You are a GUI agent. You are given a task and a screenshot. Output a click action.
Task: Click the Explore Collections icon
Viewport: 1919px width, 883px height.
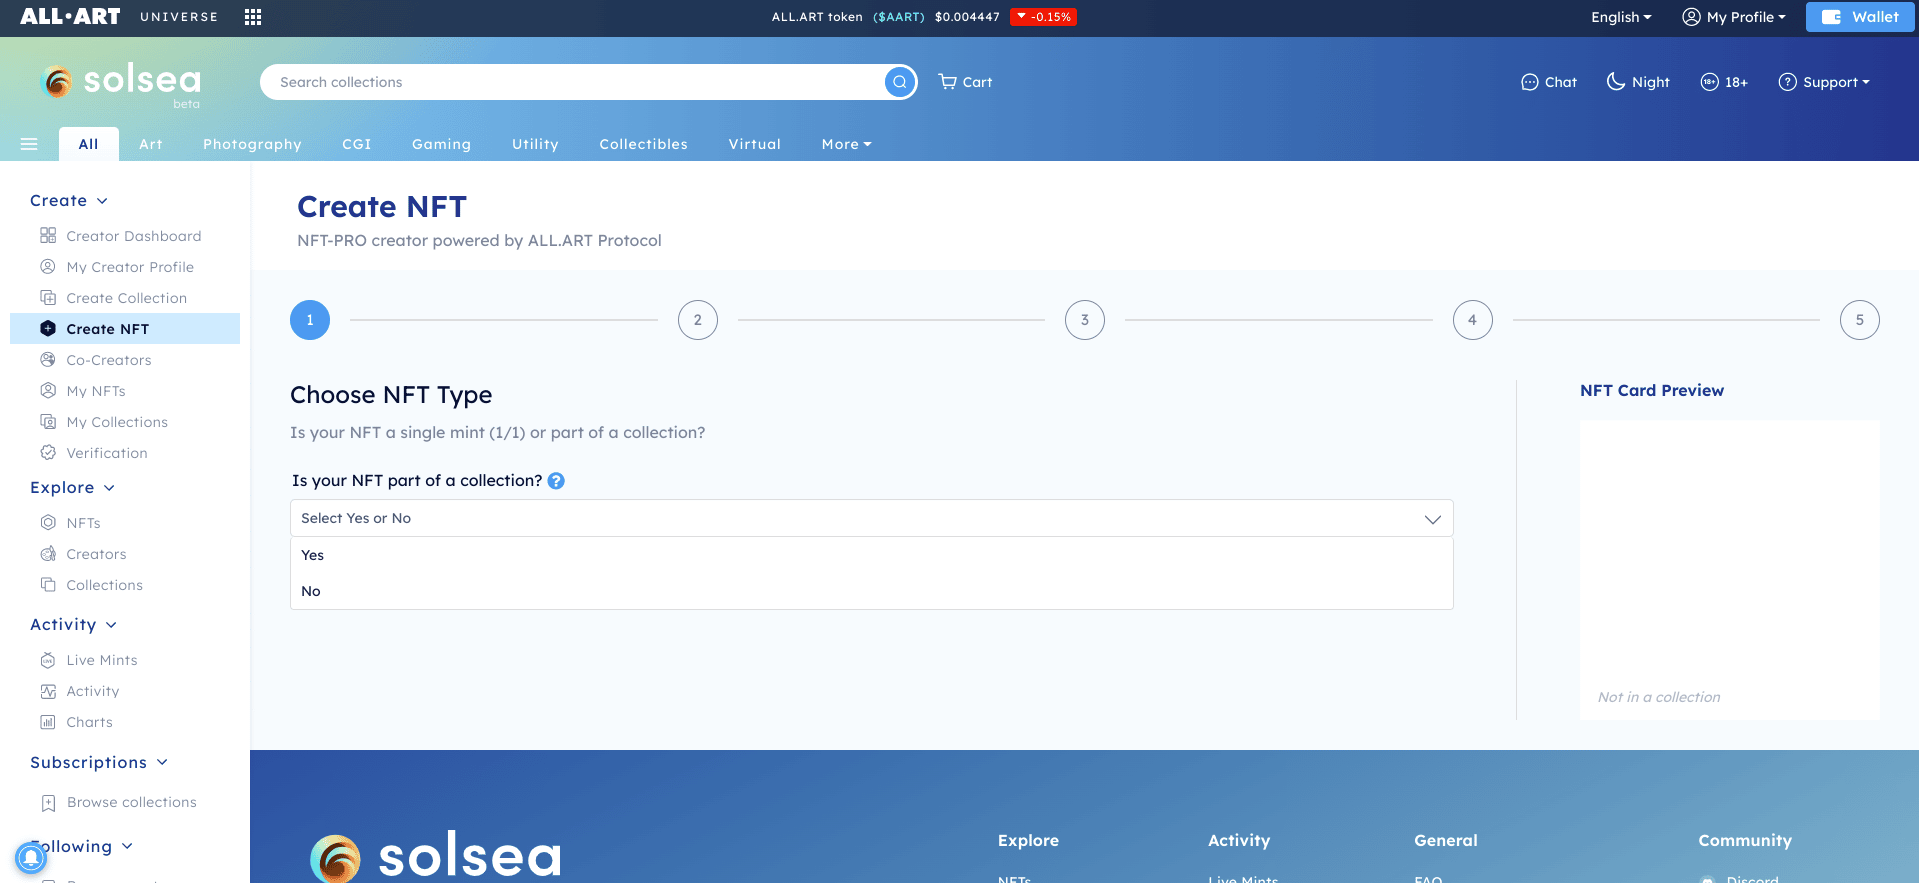coord(48,585)
